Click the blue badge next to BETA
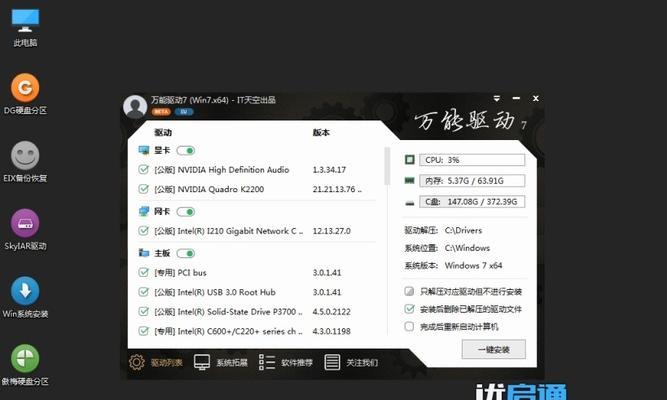 click(x=184, y=112)
